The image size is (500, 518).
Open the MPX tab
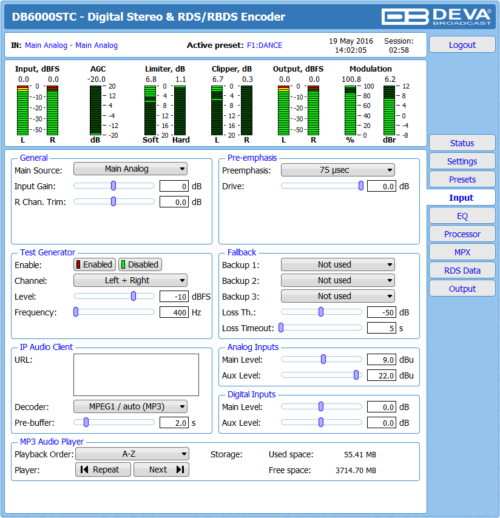pos(462,252)
